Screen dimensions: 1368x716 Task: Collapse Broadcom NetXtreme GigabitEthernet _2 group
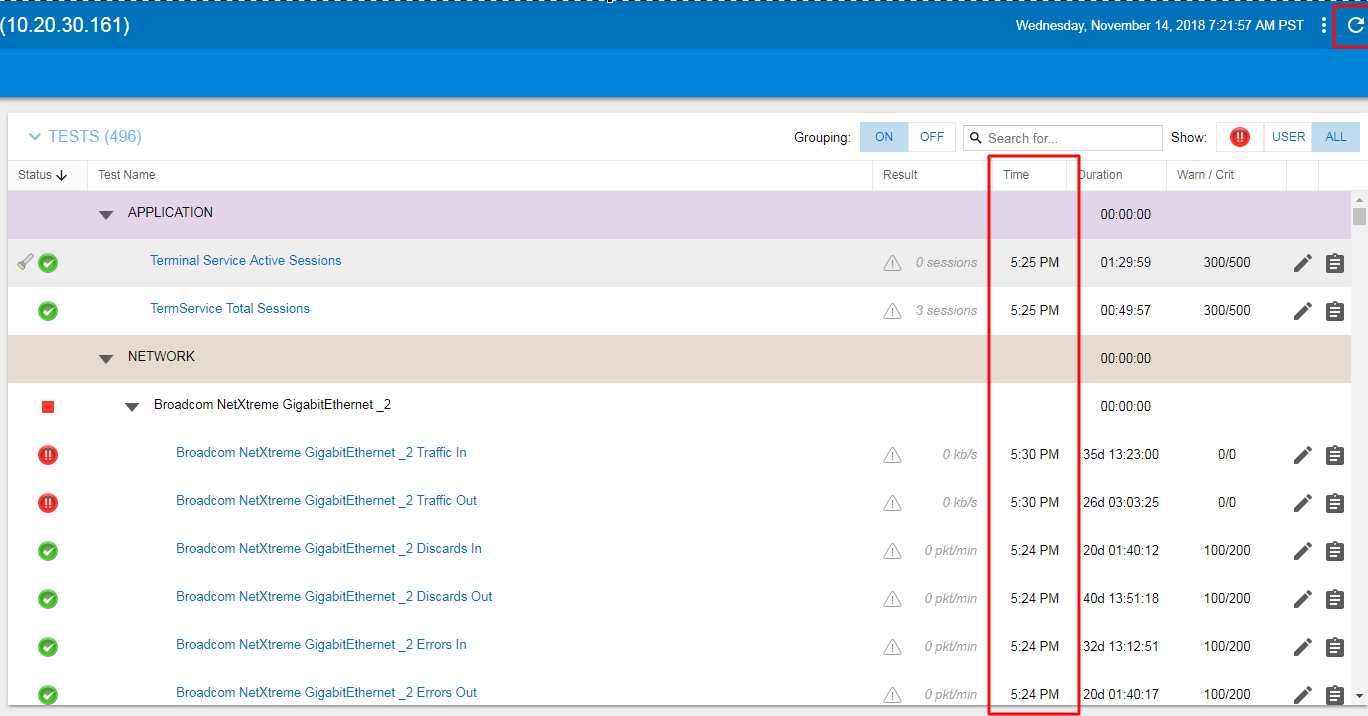click(x=132, y=406)
